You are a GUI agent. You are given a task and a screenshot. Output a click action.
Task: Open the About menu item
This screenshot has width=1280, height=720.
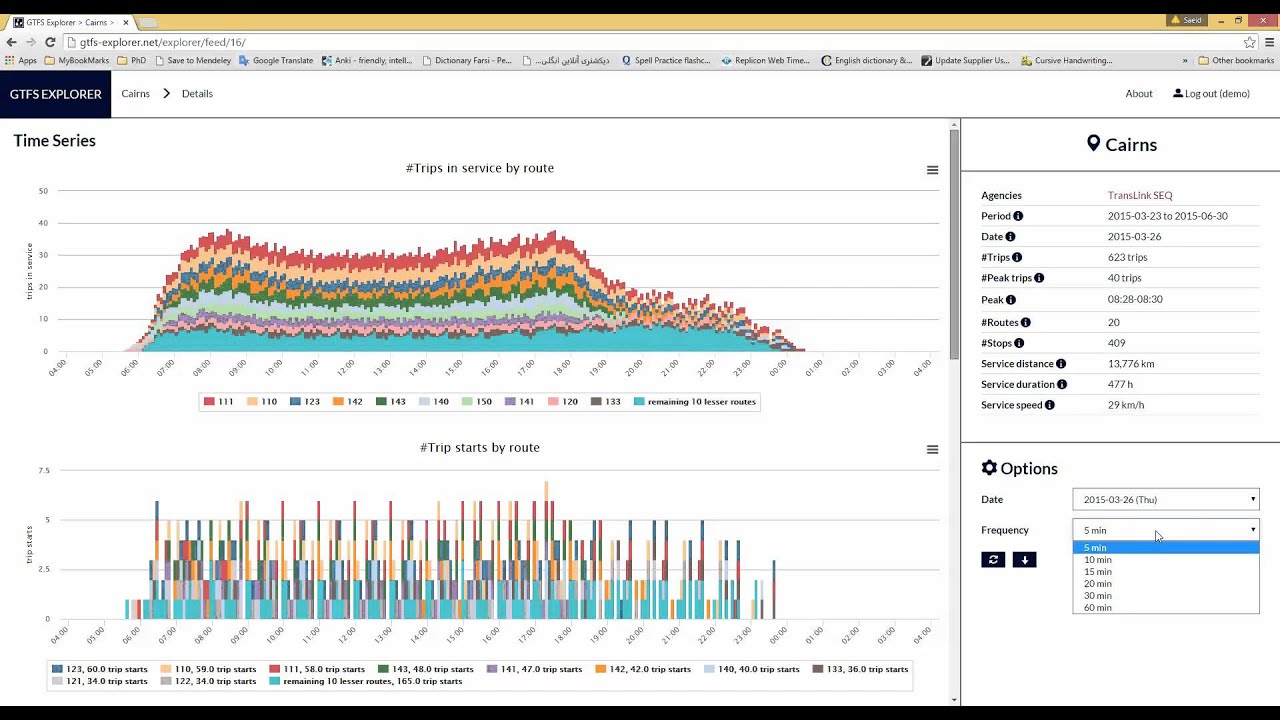pyautogui.click(x=1139, y=94)
